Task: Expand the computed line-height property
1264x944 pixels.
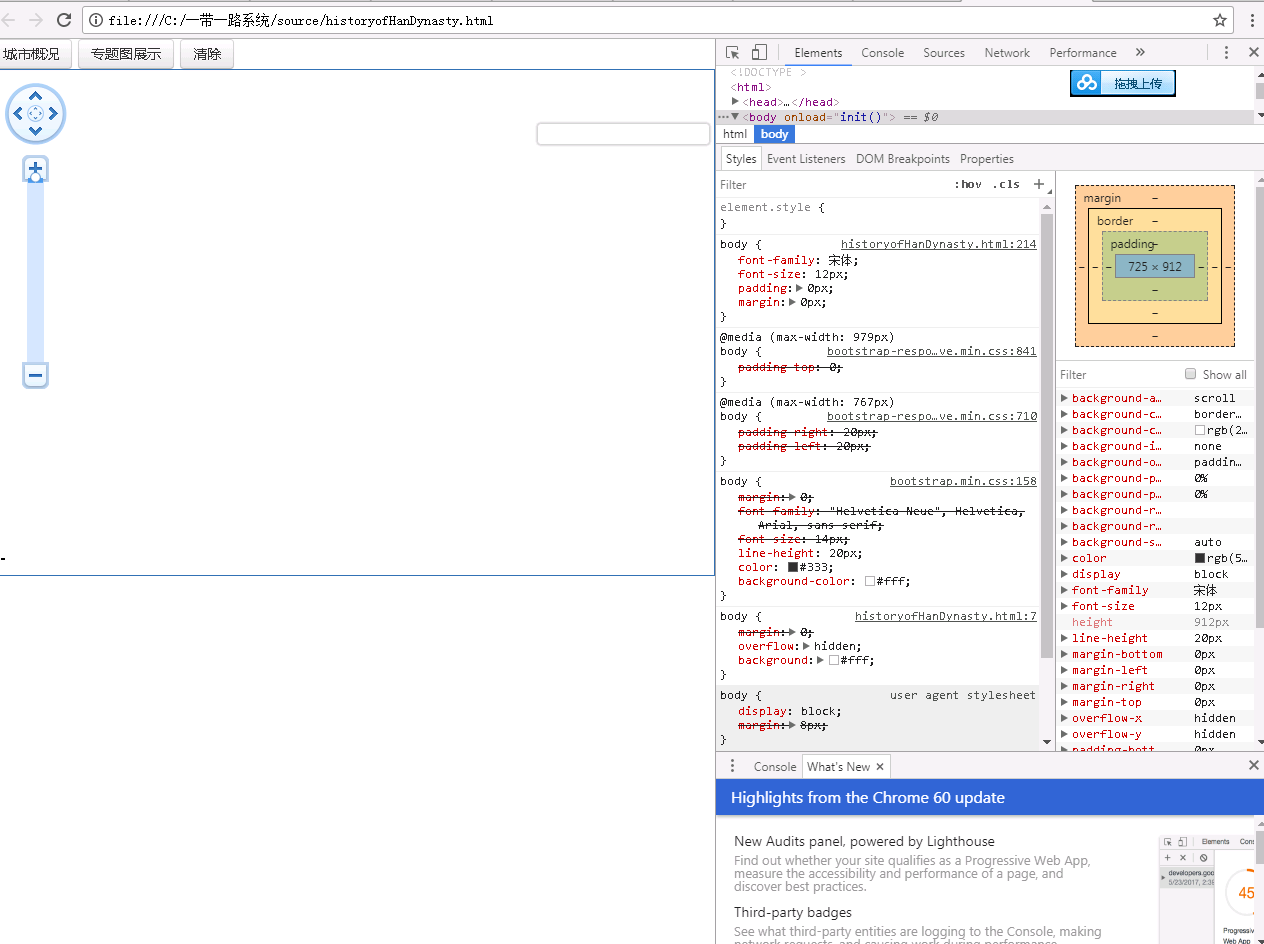Action: 1064,638
